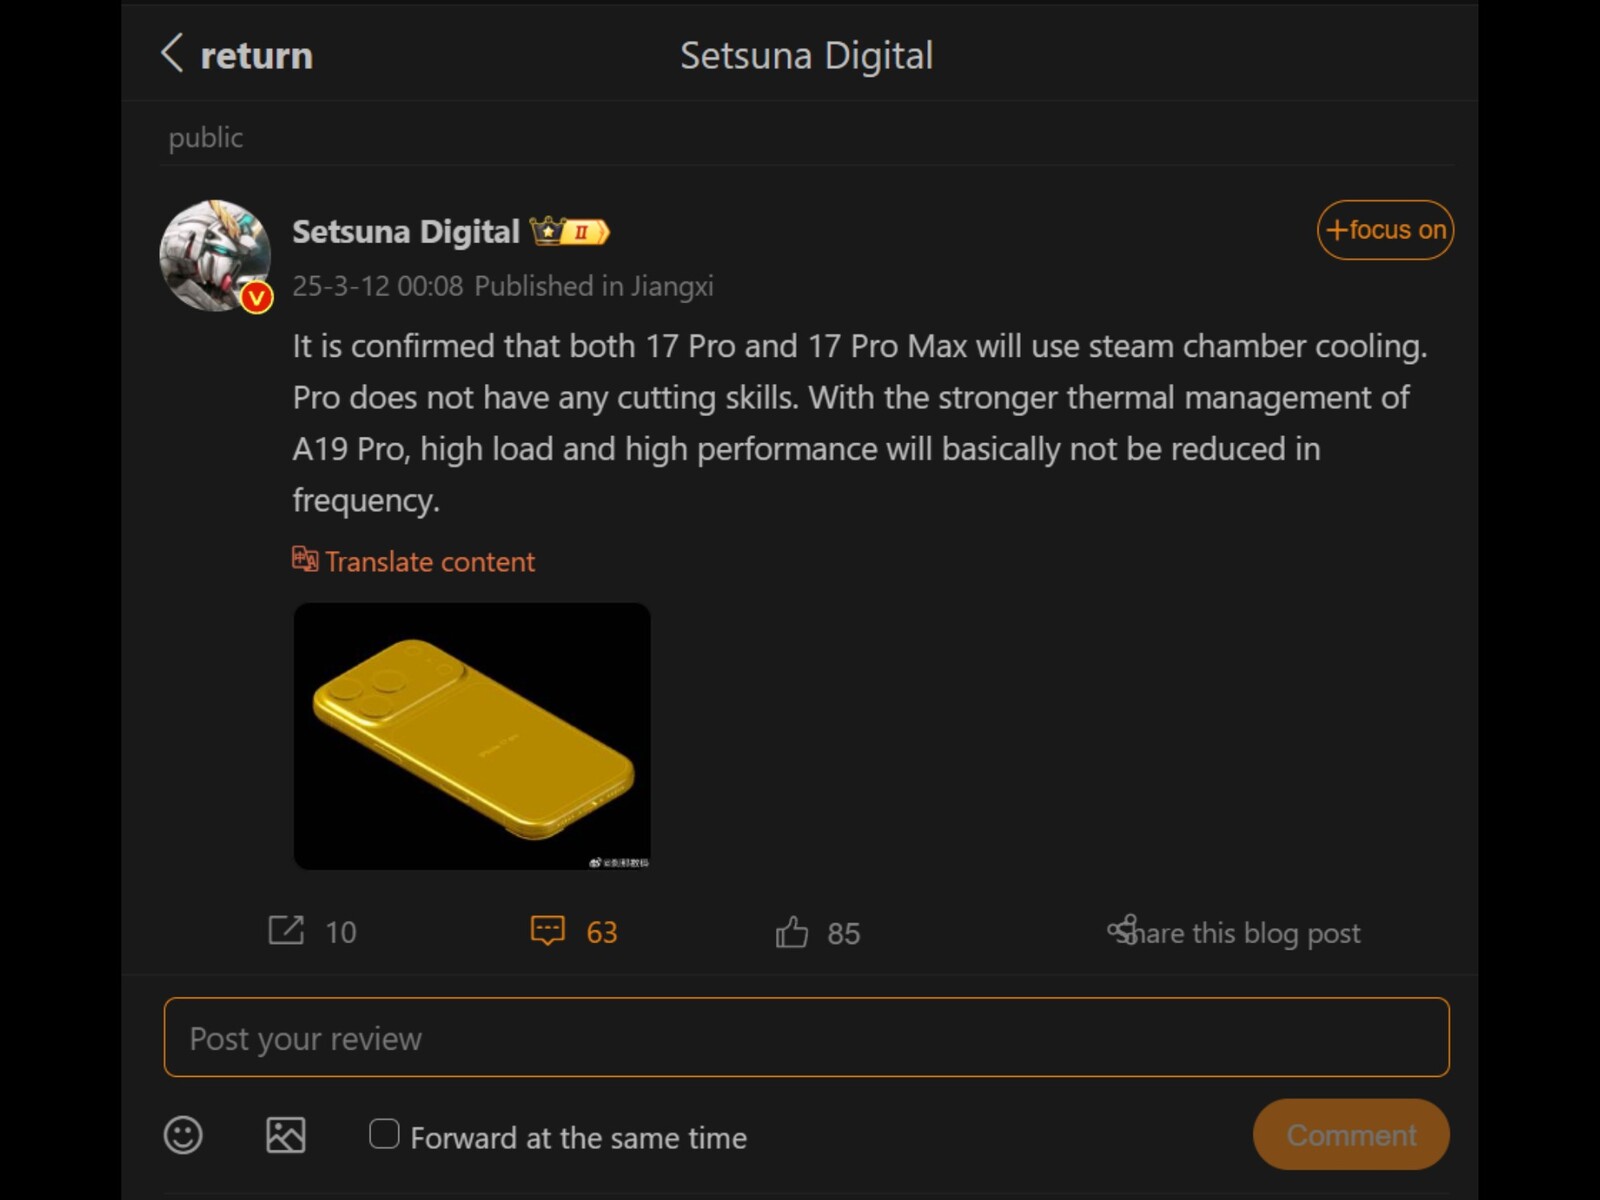Open comments via the speech bubble icon

pos(547,931)
